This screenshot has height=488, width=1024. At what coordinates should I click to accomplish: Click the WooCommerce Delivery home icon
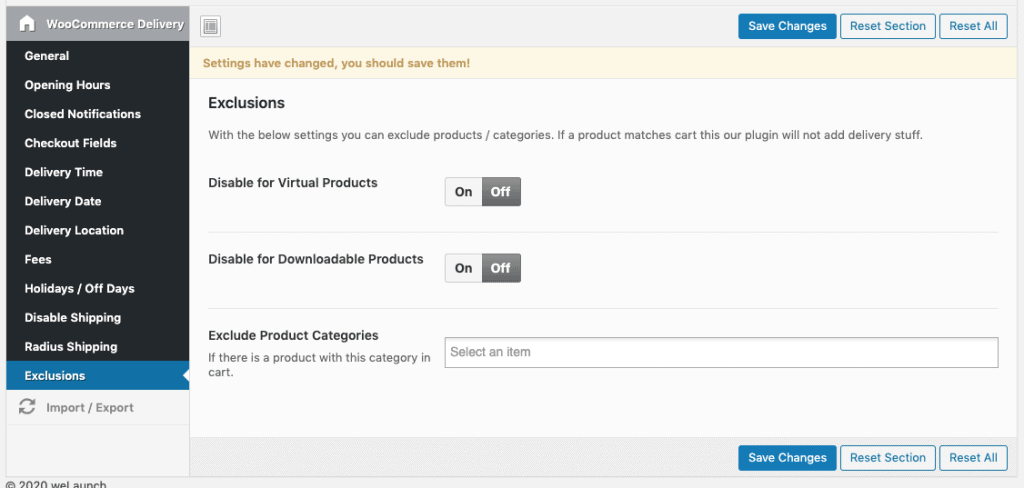[x=27, y=24]
